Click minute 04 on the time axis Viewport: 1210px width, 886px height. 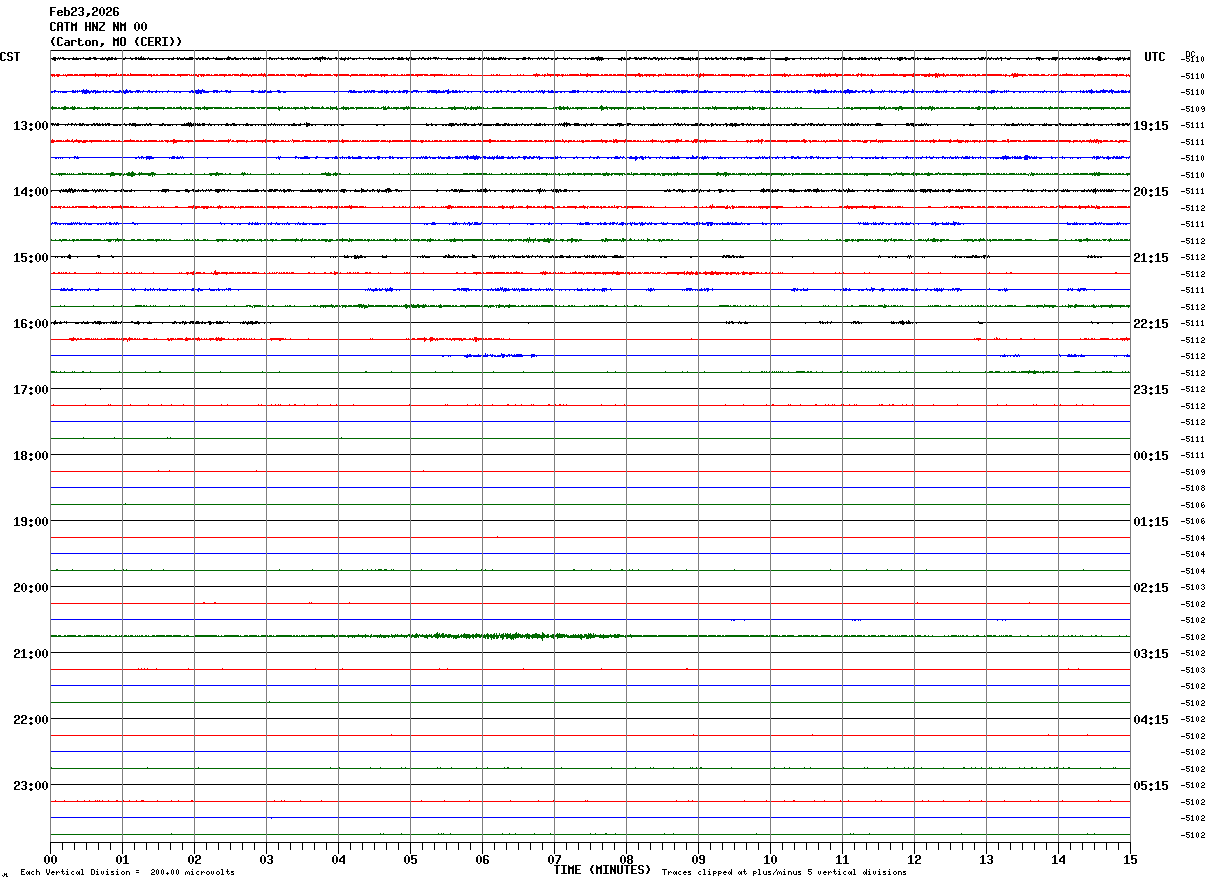[338, 859]
